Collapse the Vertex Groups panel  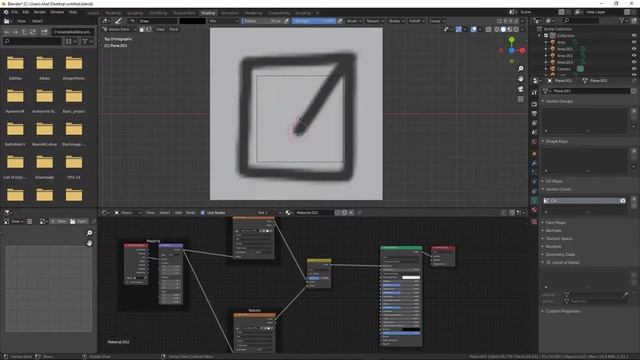pos(559,101)
